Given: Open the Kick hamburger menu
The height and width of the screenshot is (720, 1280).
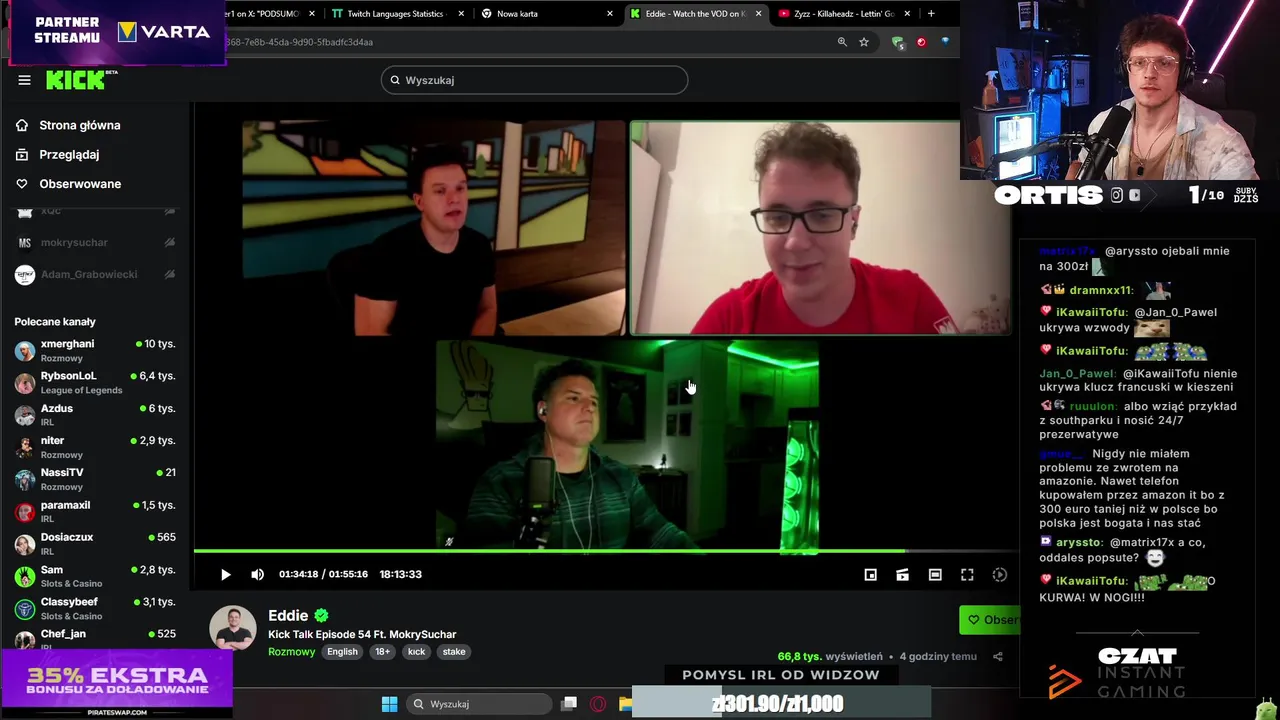Looking at the screenshot, I should pyautogui.click(x=24, y=80).
